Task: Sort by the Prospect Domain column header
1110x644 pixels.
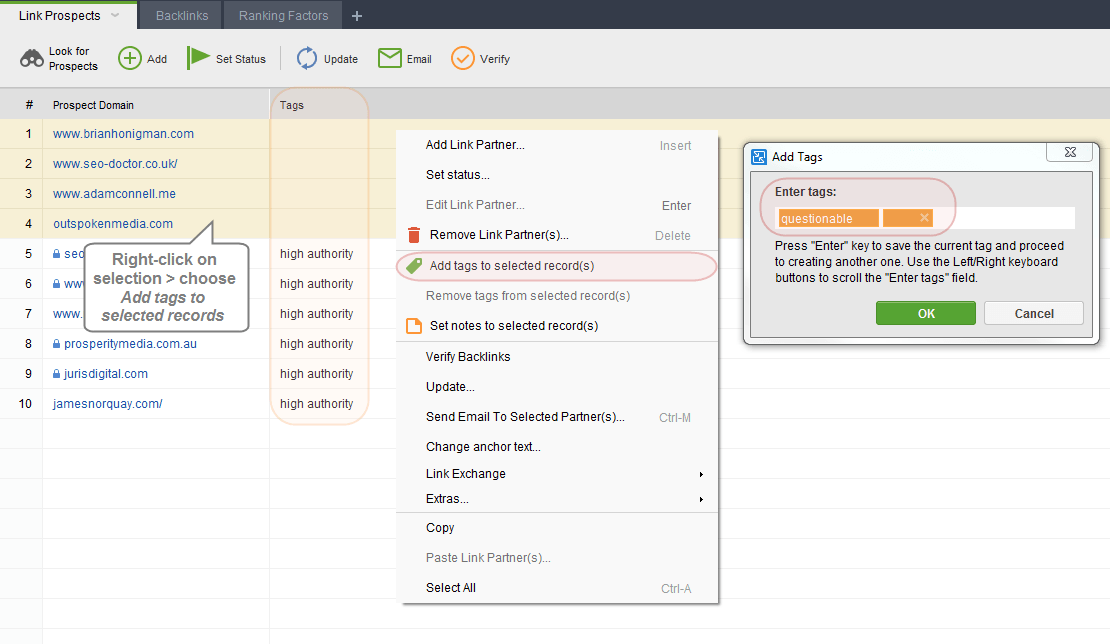Action: coord(93,105)
